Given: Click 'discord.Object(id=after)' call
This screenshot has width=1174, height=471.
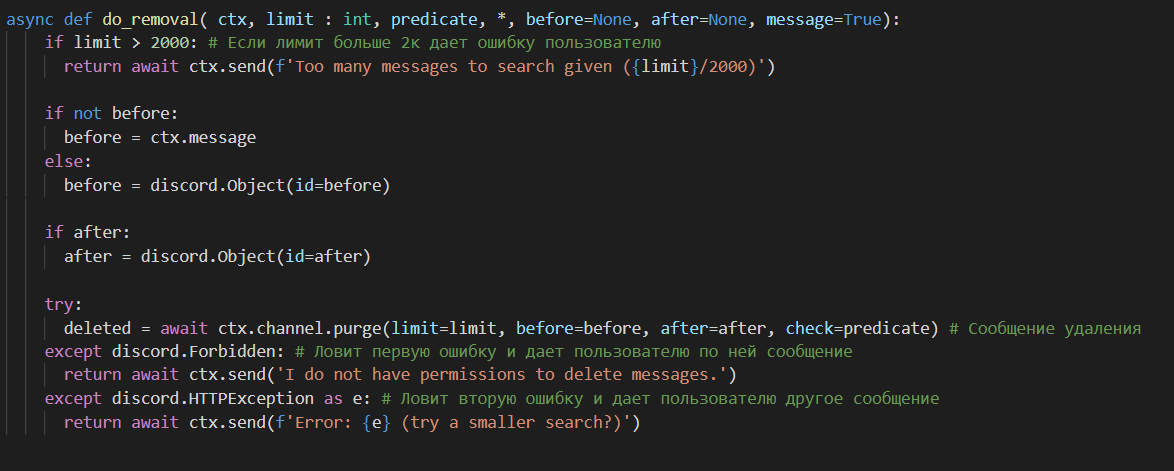Looking at the screenshot, I should pos(256,257).
